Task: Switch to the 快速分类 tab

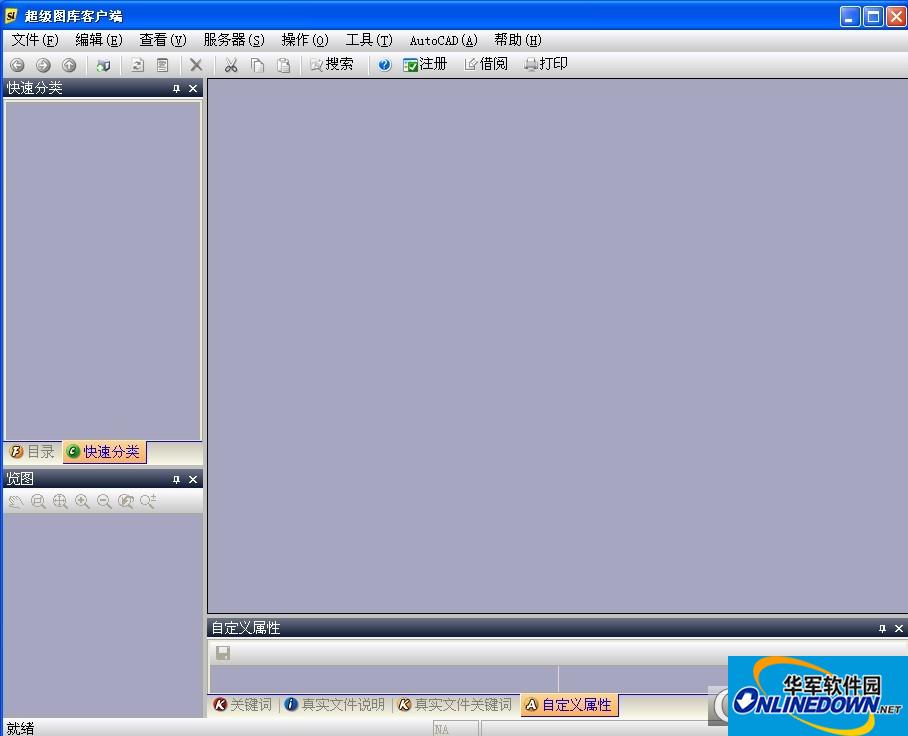Action: pos(104,452)
